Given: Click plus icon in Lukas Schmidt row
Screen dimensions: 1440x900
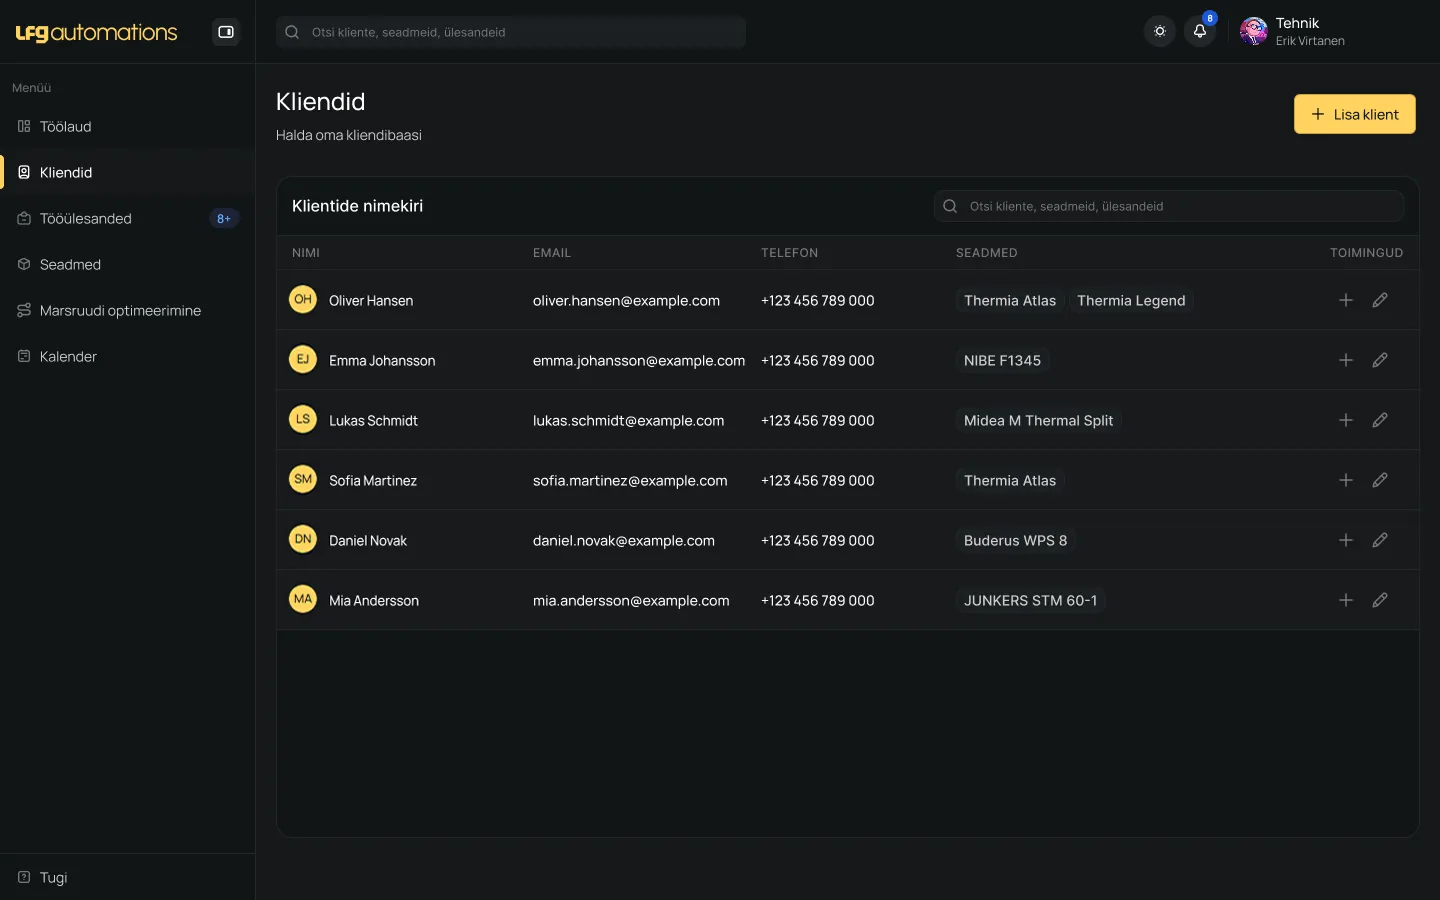Looking at the screenshot, I should [x=1346, y=420].
